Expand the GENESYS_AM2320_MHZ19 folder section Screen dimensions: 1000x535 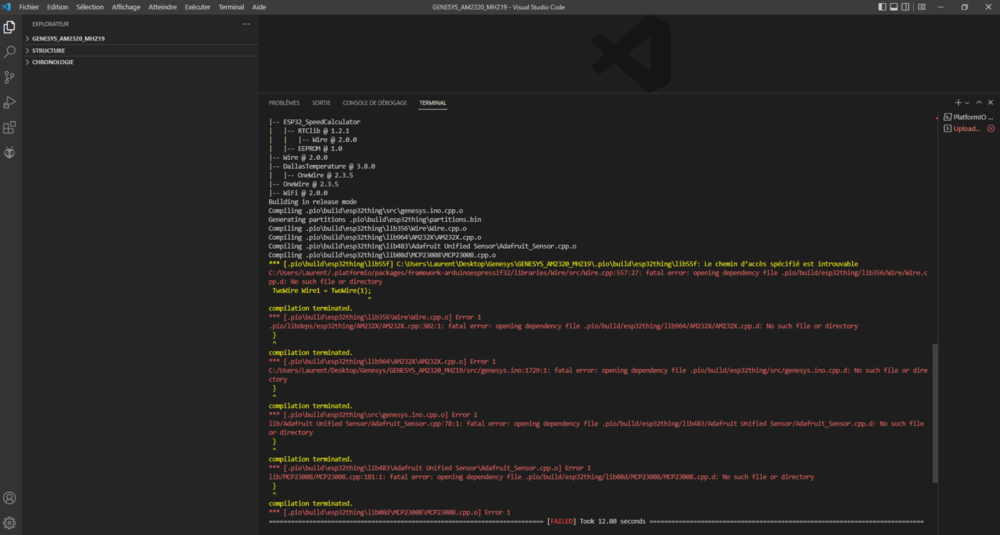[x=140, y=38]
